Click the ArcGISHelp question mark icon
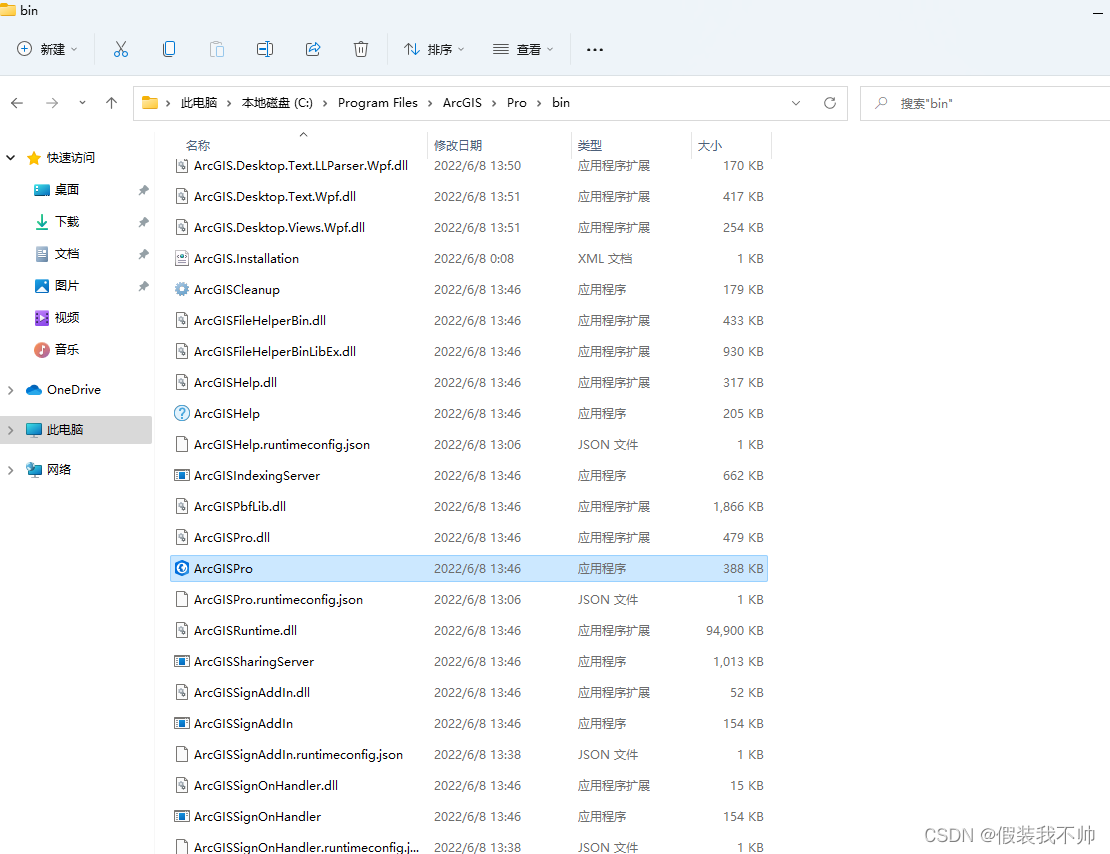Image resolution: width=1110 pixels, height=854 pixels. click(x=182, y=413)
